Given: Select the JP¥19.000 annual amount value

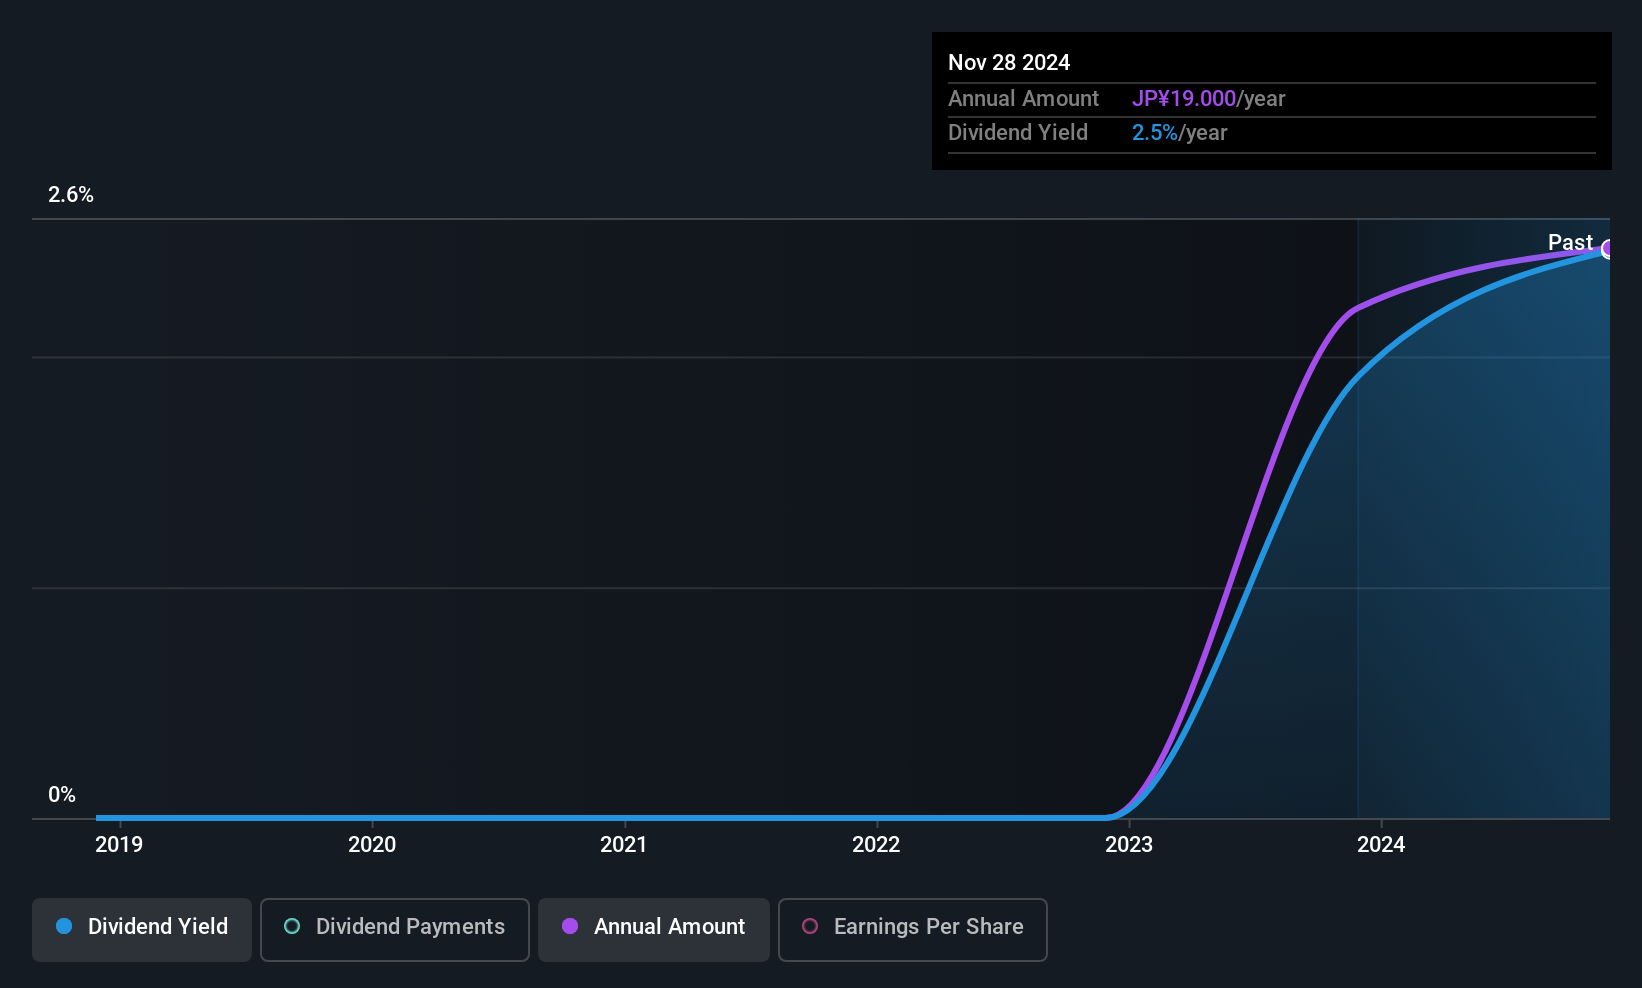Looking at the screenshot, I should click(x=1184, y=99).
